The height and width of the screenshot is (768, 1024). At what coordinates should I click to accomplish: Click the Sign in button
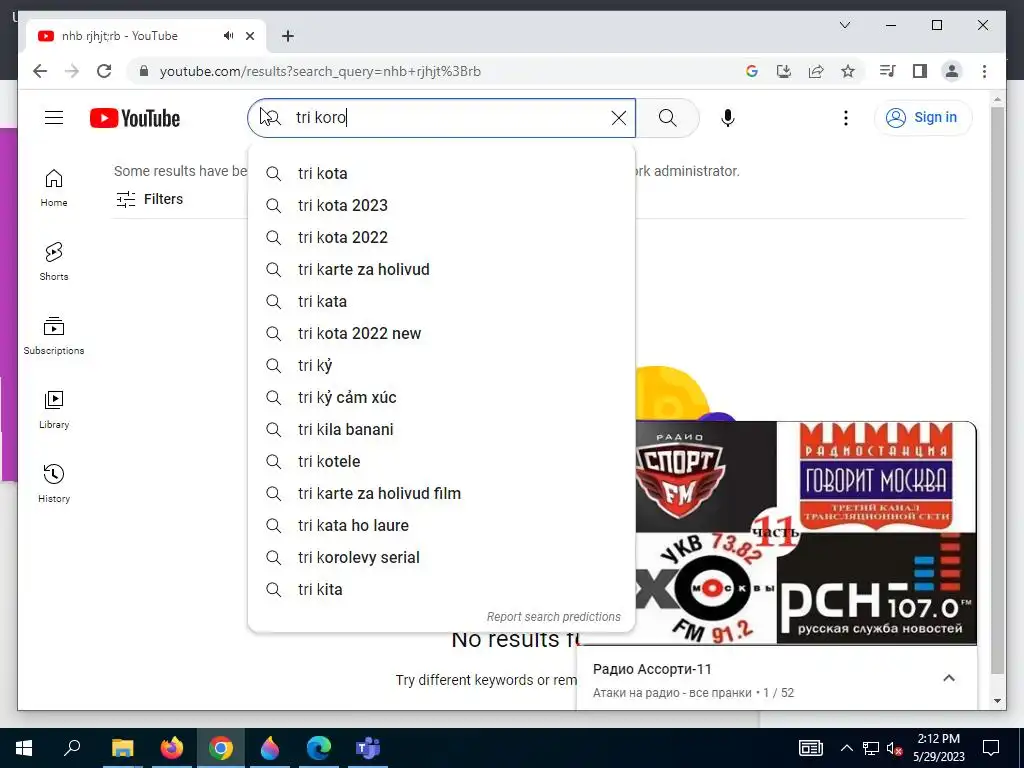923,118
